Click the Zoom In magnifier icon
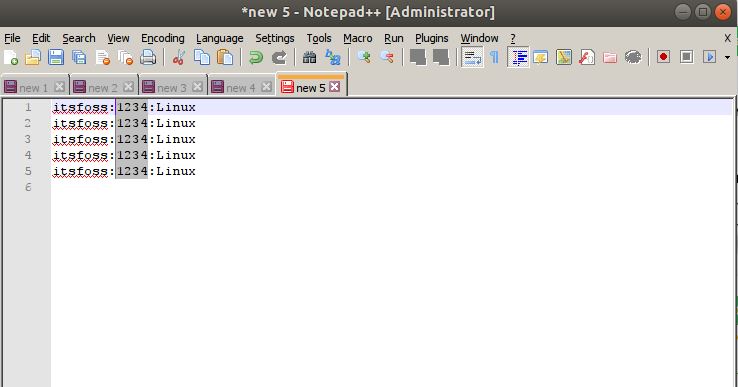The image size is (738, 387). pyautogui.click(x=363, y=57)
